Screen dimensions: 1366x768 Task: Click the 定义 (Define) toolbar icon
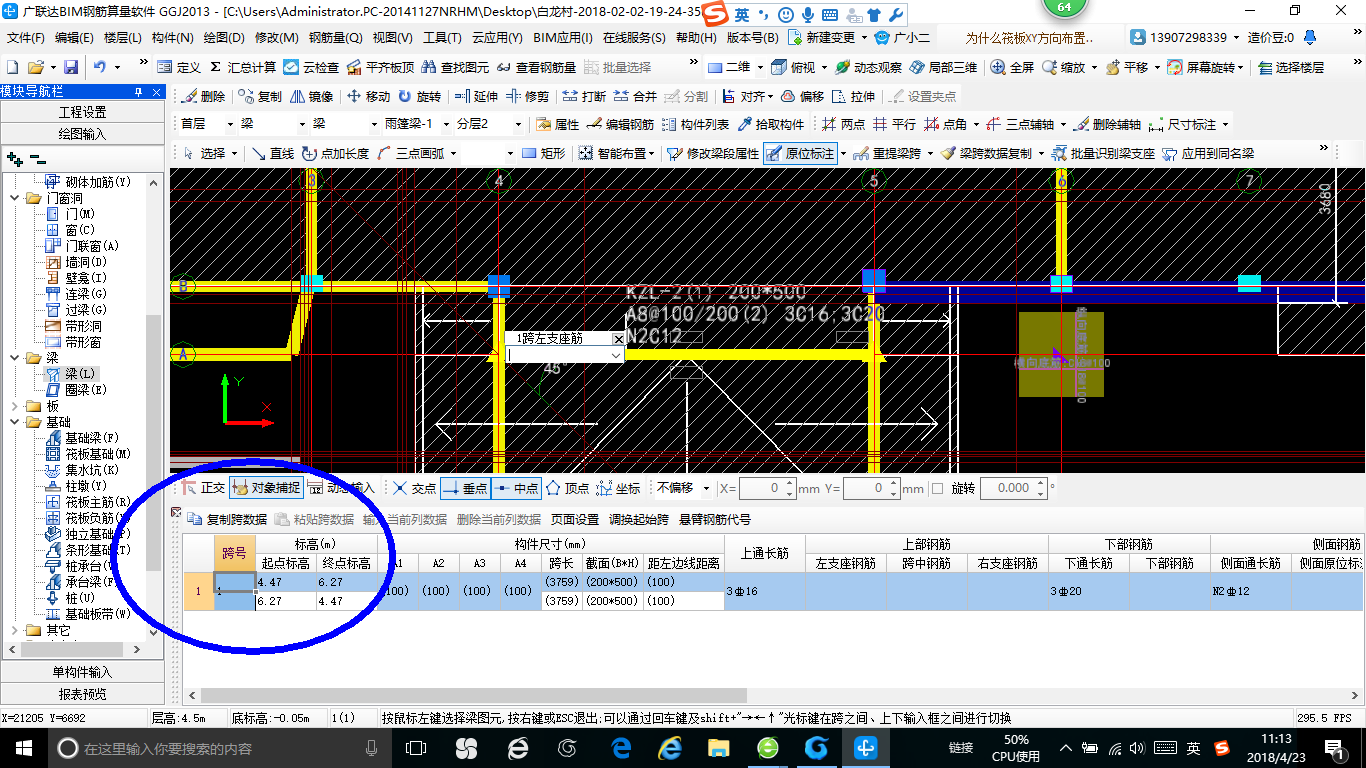click(179, 67)
